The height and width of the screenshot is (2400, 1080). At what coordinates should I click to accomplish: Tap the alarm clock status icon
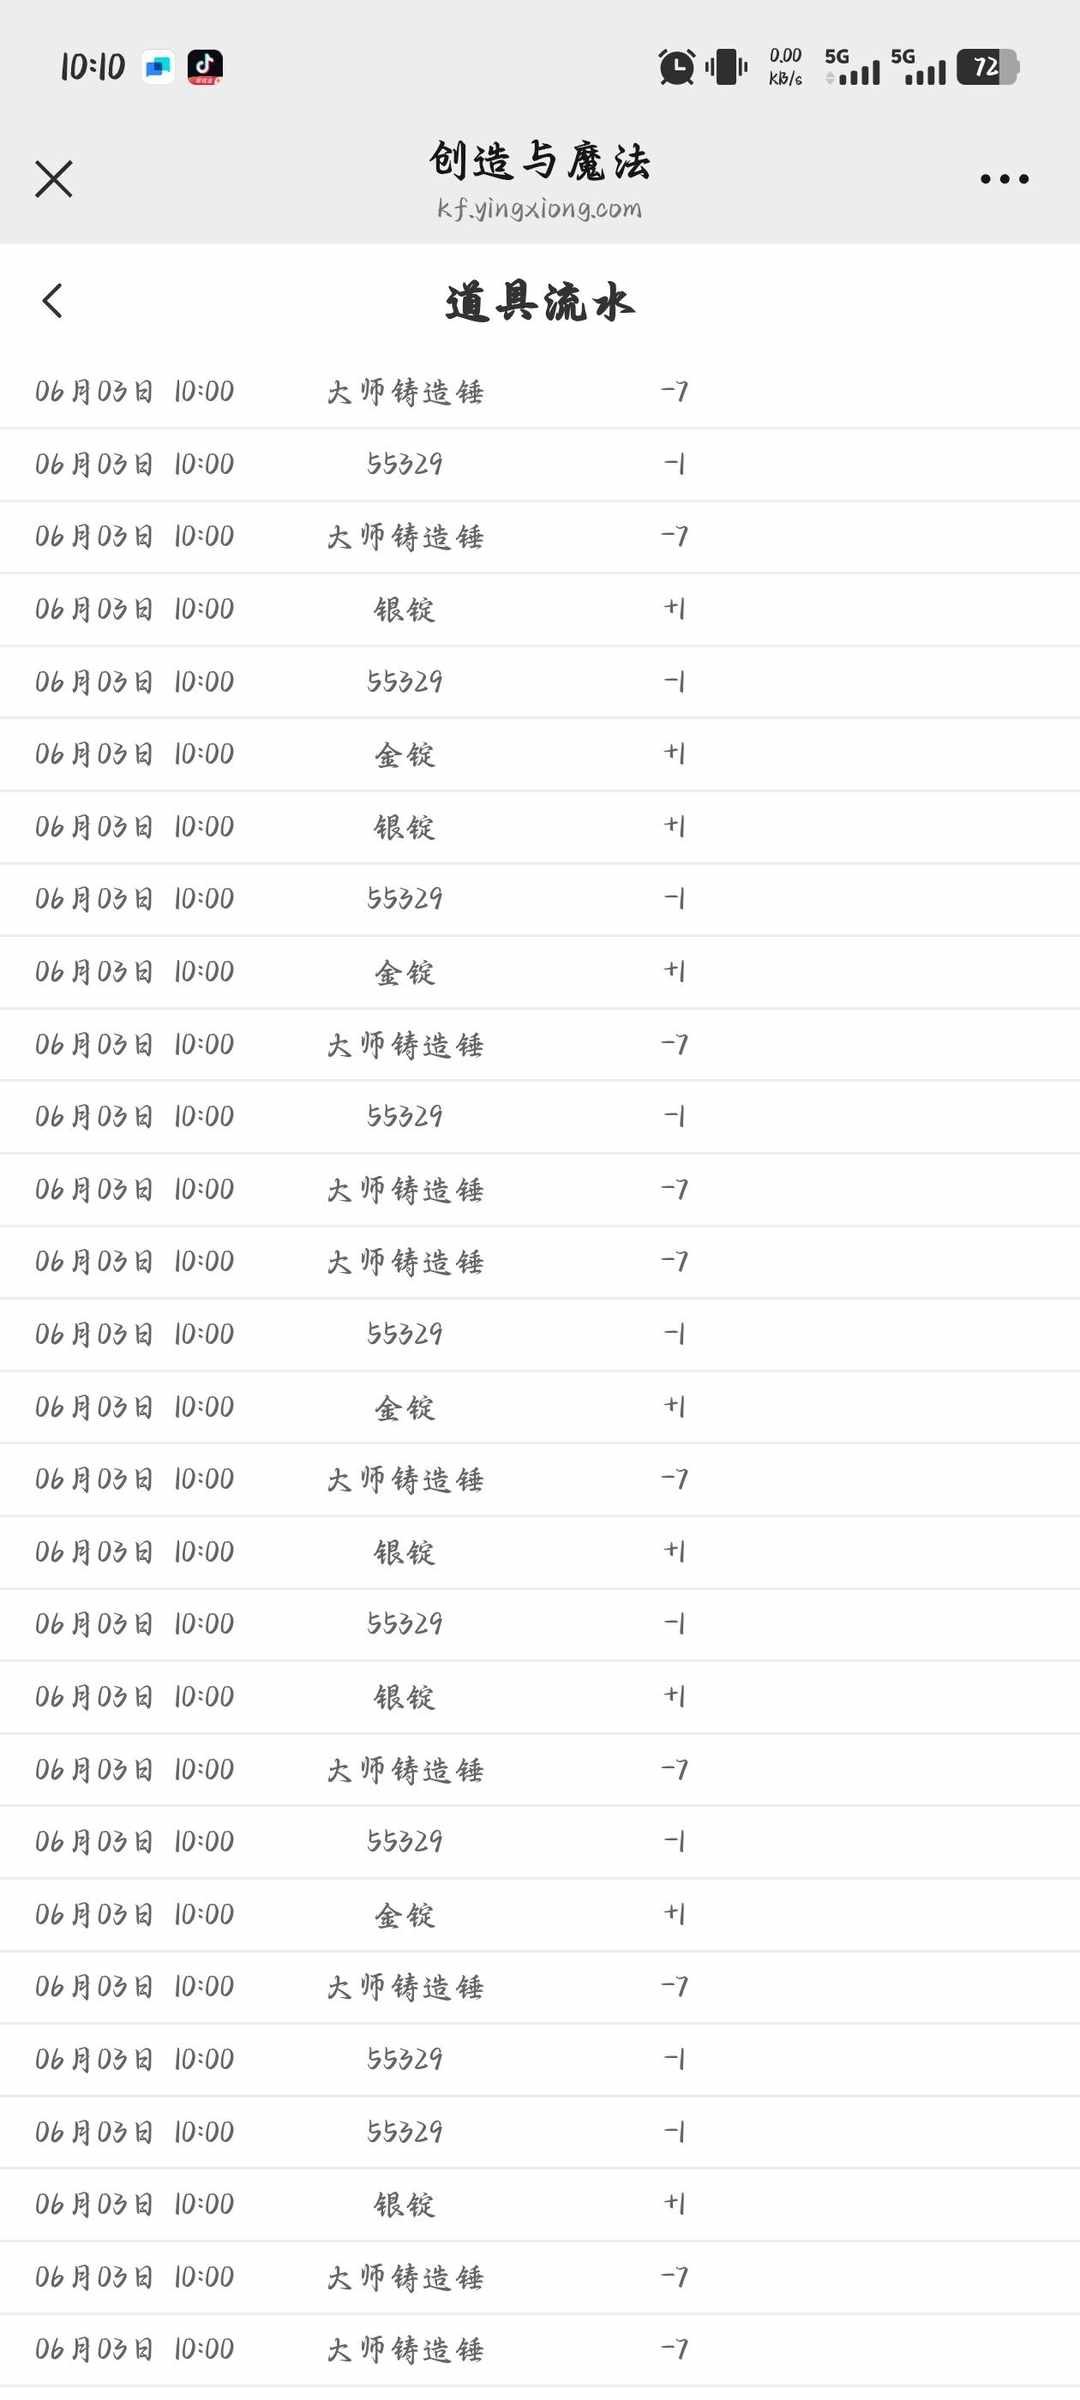click(x=677, y=67)
